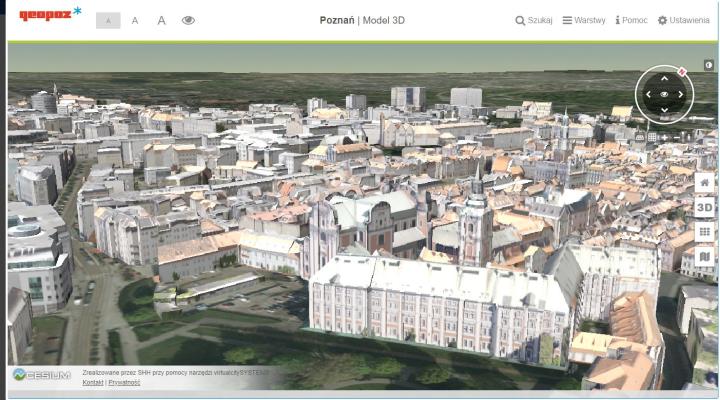Rotate view left using the compass arrow
The width and height of the screenshot is (720, 400).
[648, 94]
